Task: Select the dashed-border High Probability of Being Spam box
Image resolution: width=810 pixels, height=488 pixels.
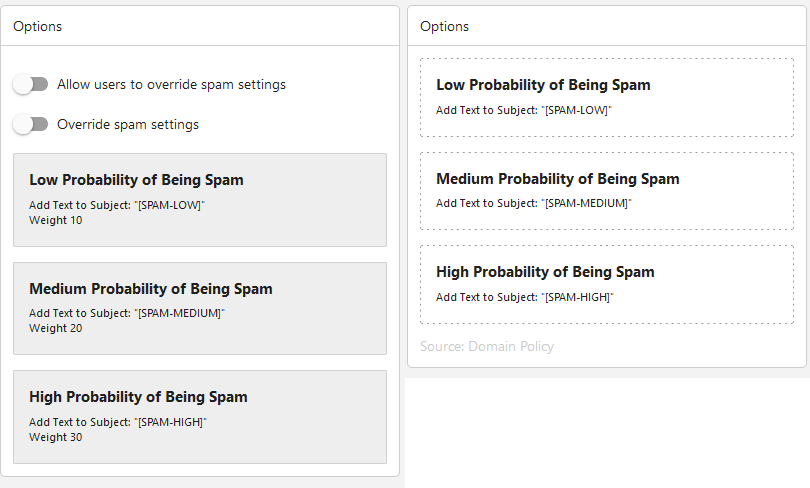Action: 607,284
